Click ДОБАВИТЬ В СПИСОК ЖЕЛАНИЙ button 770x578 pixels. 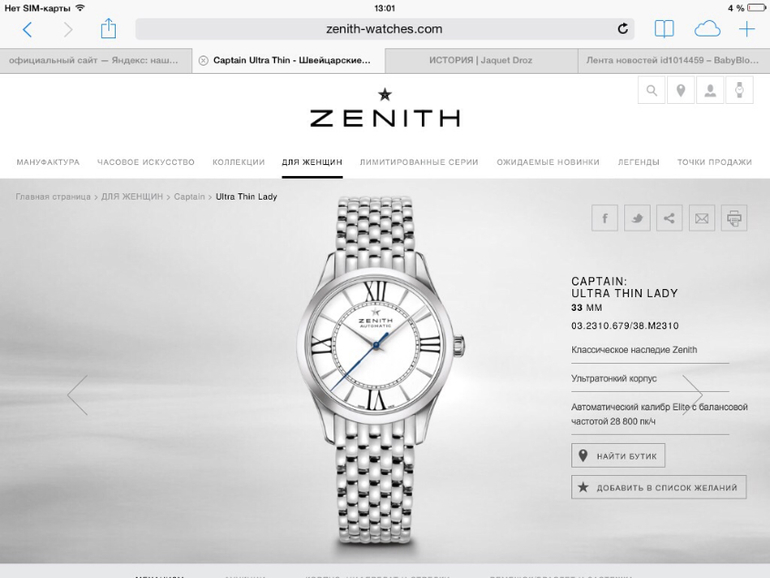click(x=659, y=487)
